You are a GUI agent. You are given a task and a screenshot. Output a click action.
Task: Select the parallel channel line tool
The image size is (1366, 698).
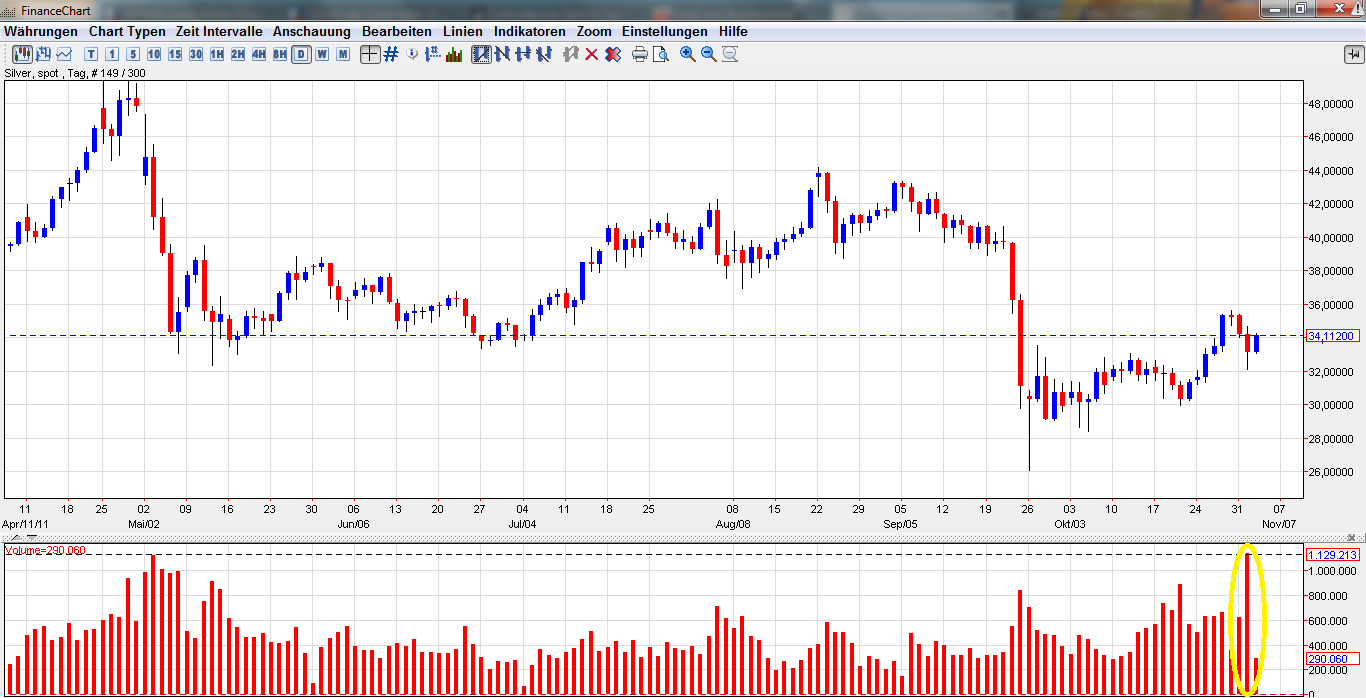tap(544, 54)
